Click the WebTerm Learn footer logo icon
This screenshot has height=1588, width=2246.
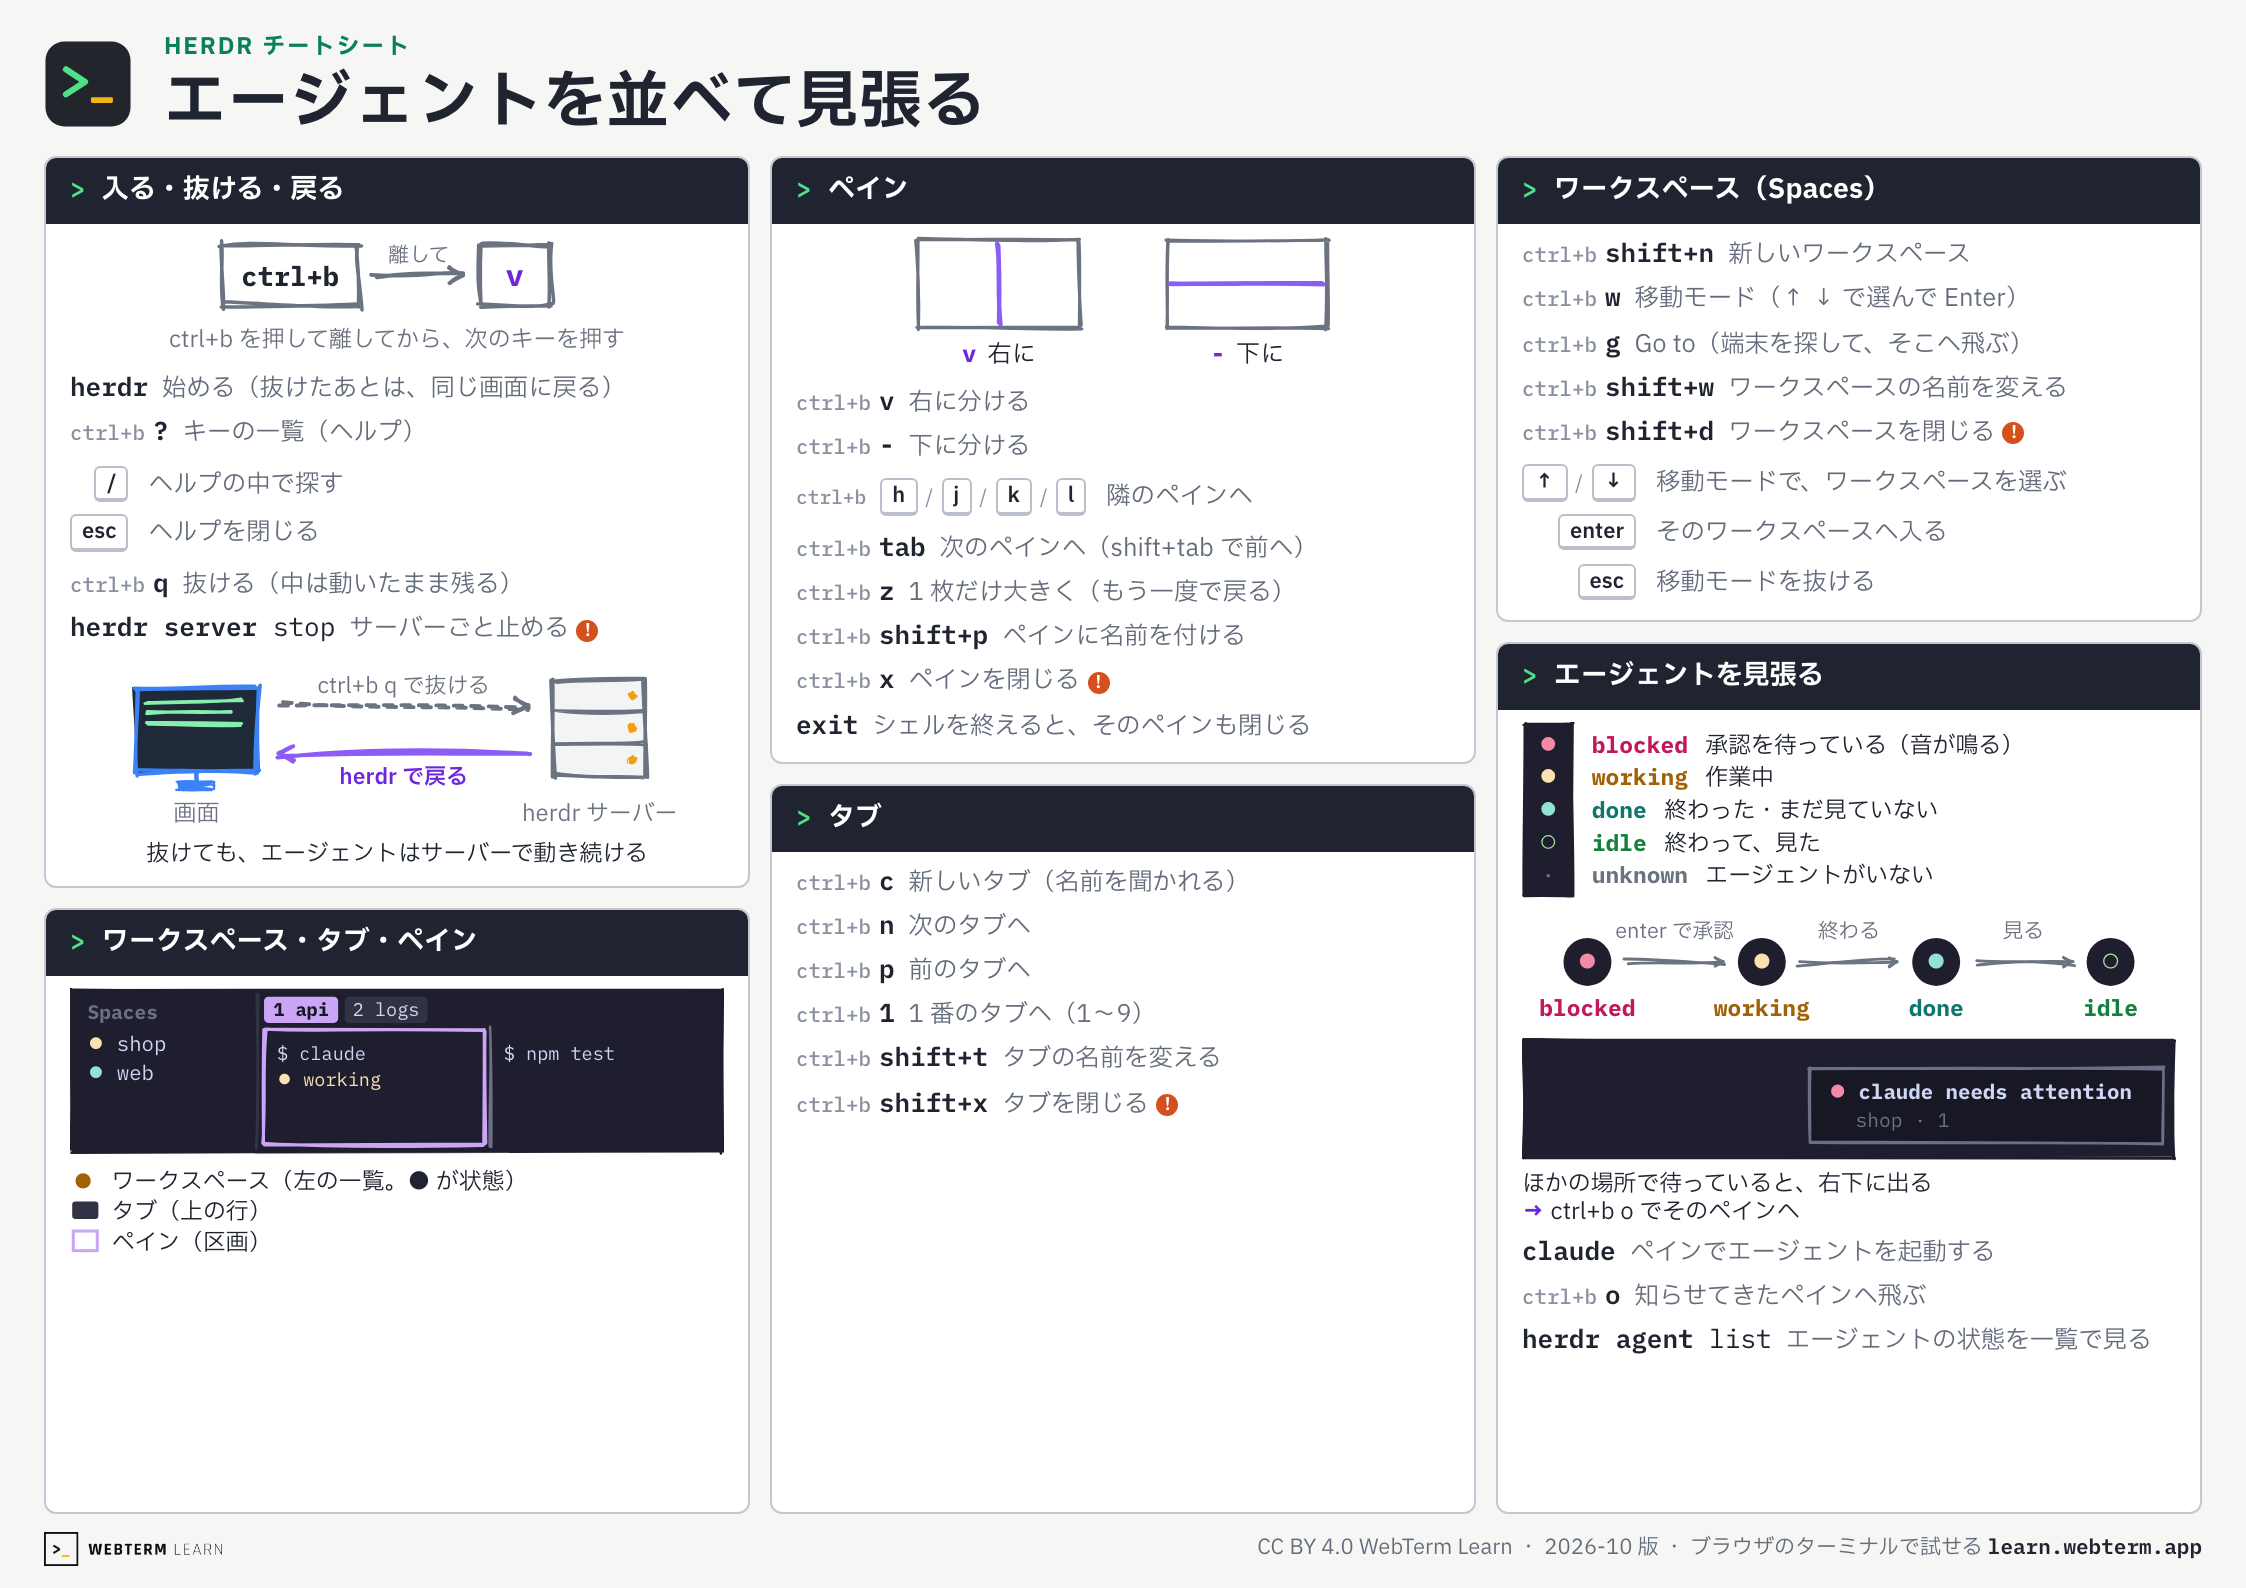point(61,1549)
